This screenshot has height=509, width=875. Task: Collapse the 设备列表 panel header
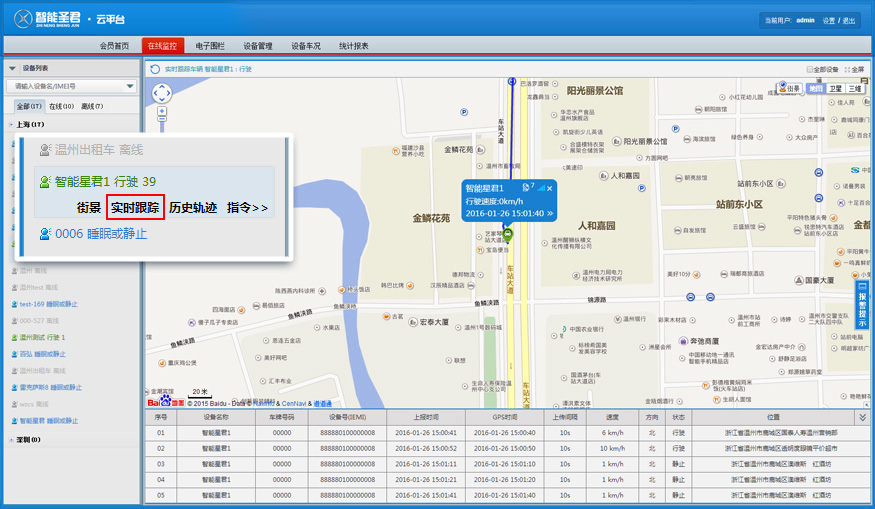click(12, 68)
